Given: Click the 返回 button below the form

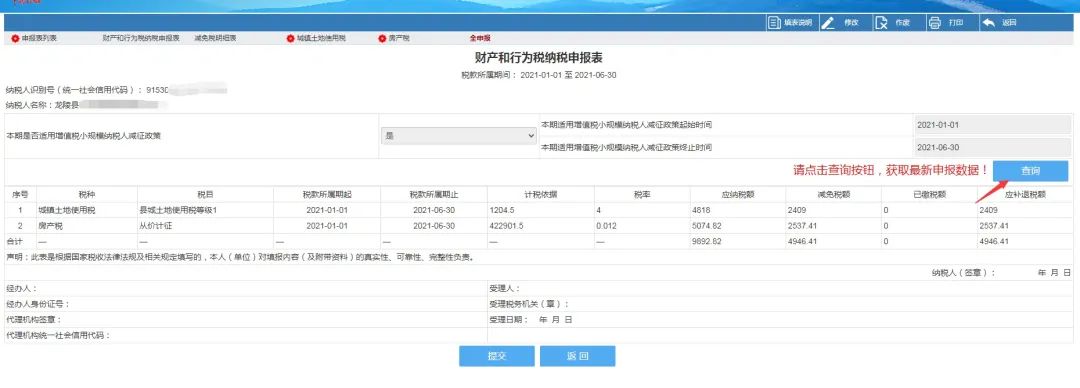Looking at the screenshot, I should 577,356.
